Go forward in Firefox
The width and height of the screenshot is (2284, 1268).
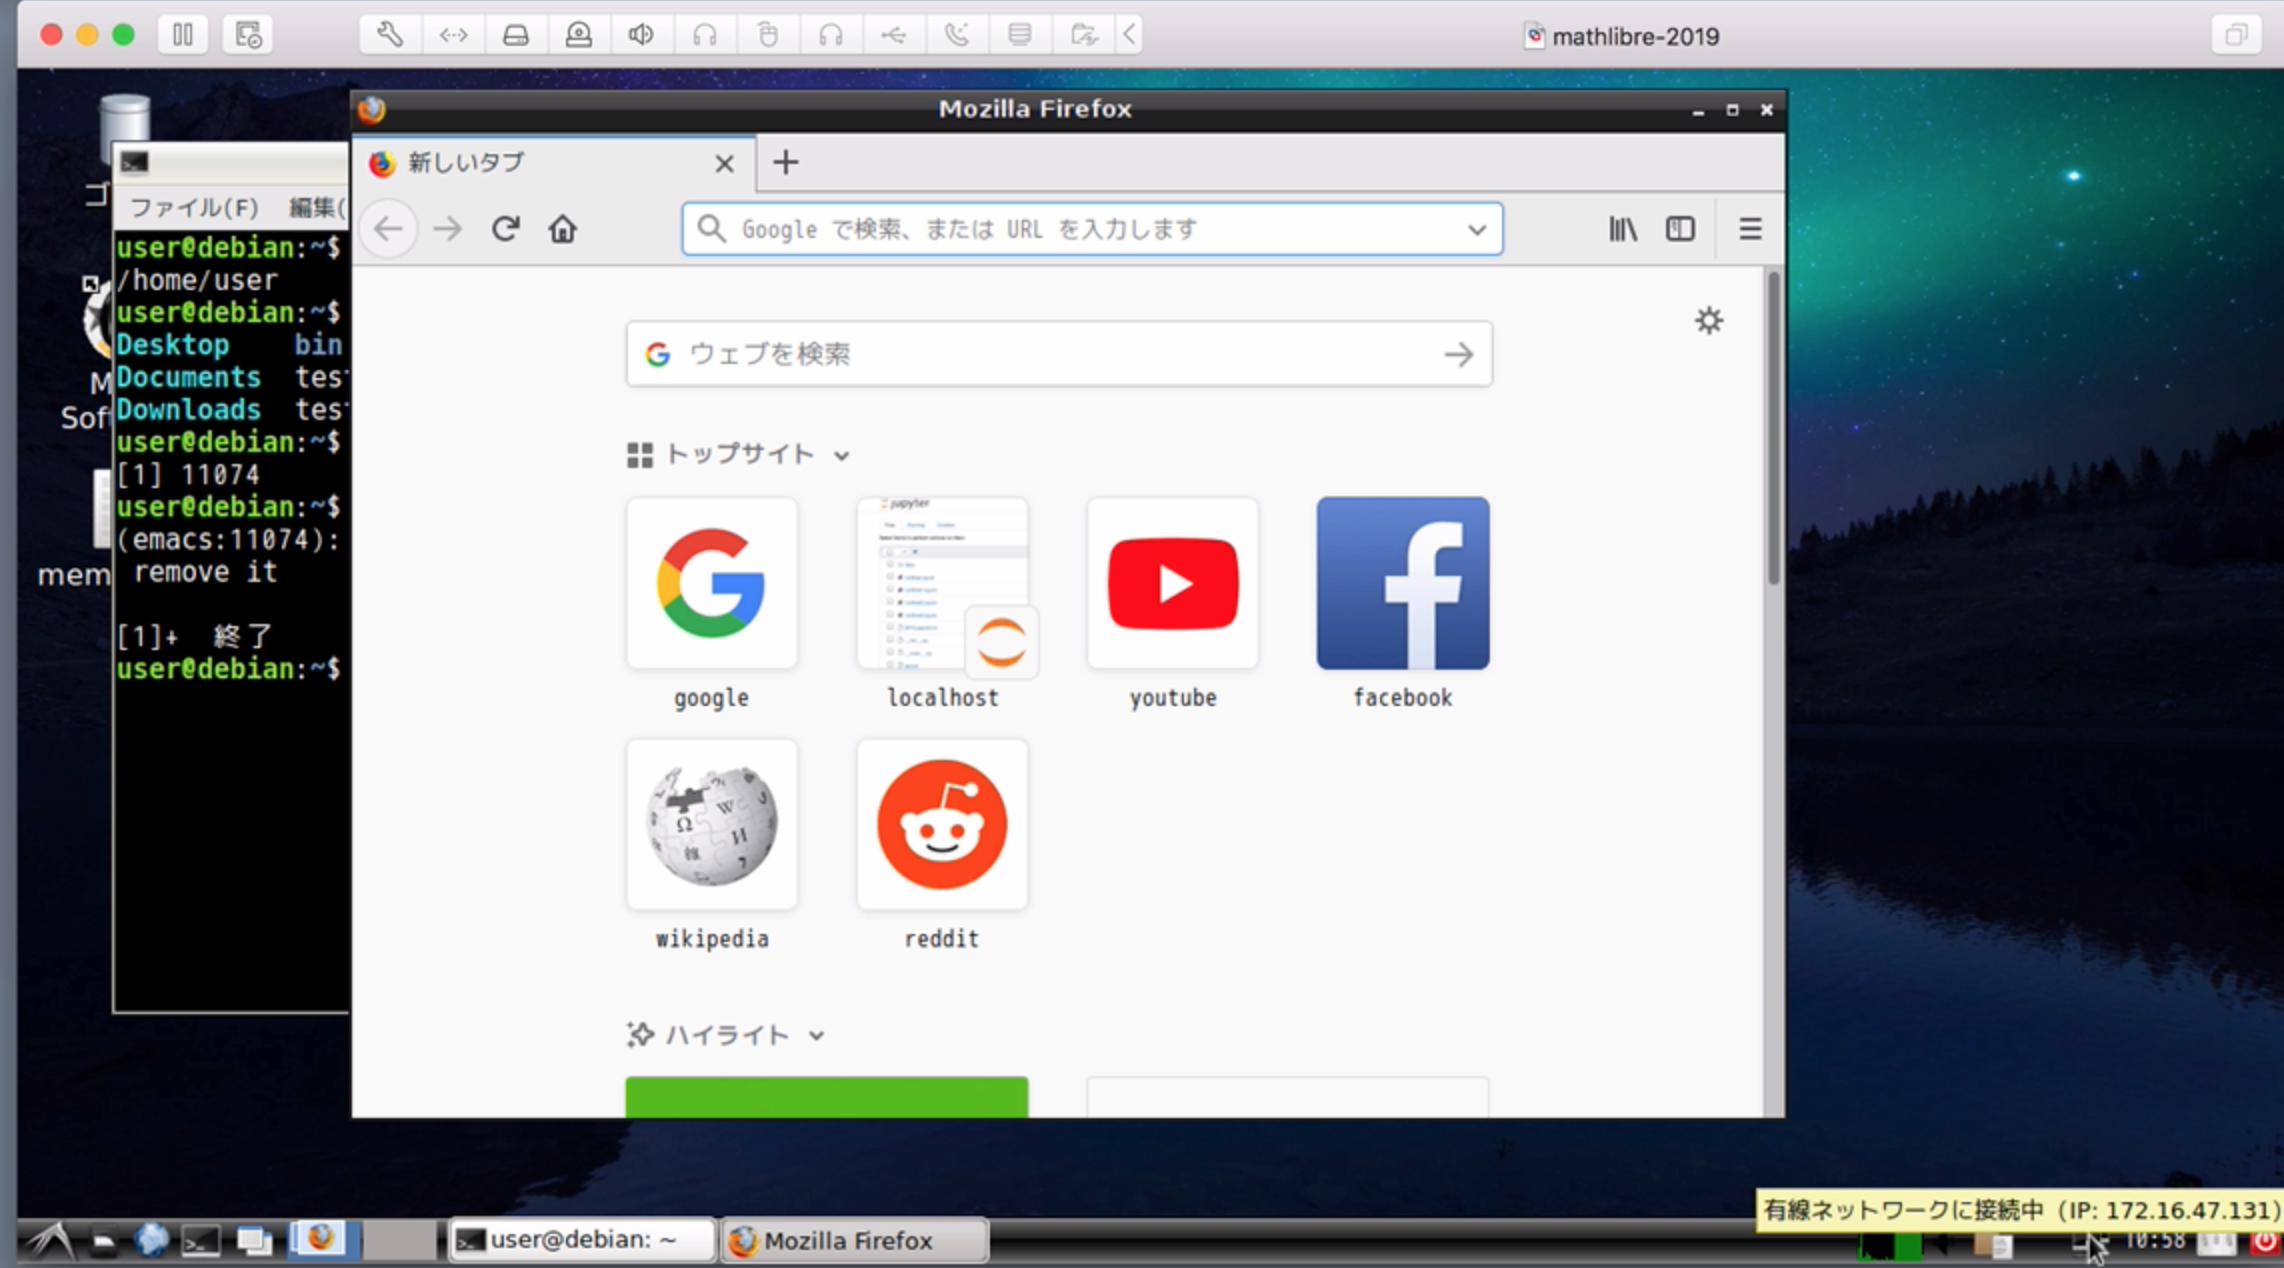pos(447,229)
